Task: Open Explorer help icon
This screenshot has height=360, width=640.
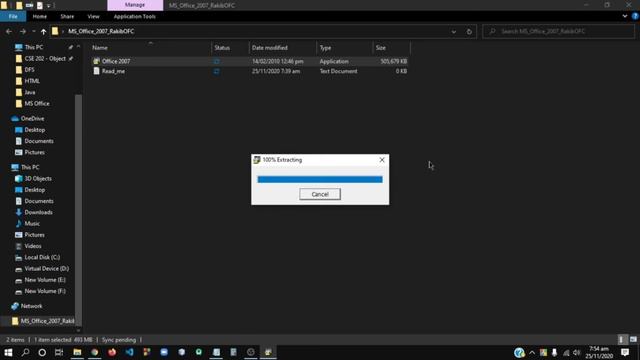Action: click(635, 16)
